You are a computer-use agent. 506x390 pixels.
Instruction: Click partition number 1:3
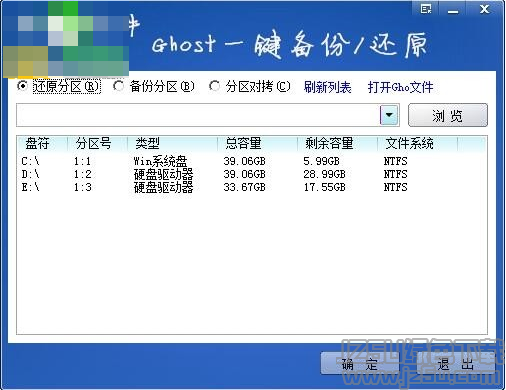click(x=82, y=187)
